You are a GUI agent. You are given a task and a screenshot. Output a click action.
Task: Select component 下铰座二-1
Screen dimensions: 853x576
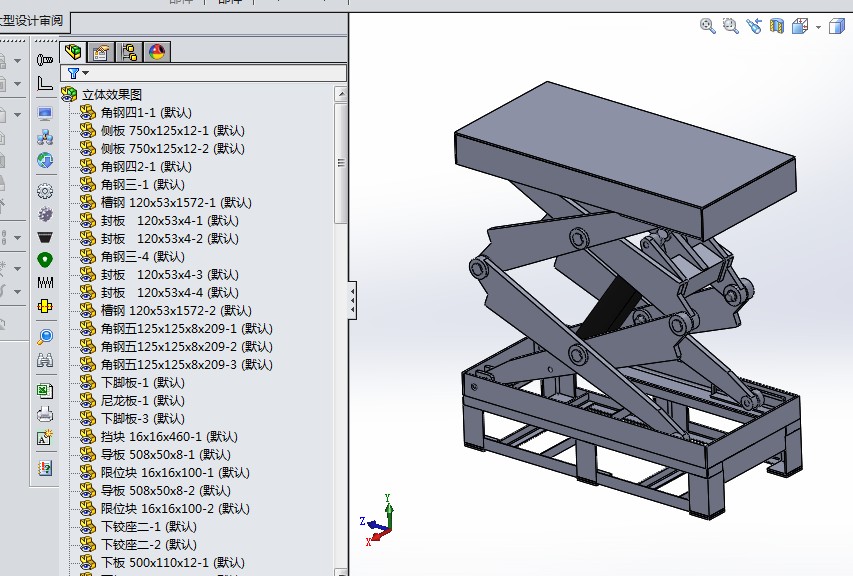(149, 527)
